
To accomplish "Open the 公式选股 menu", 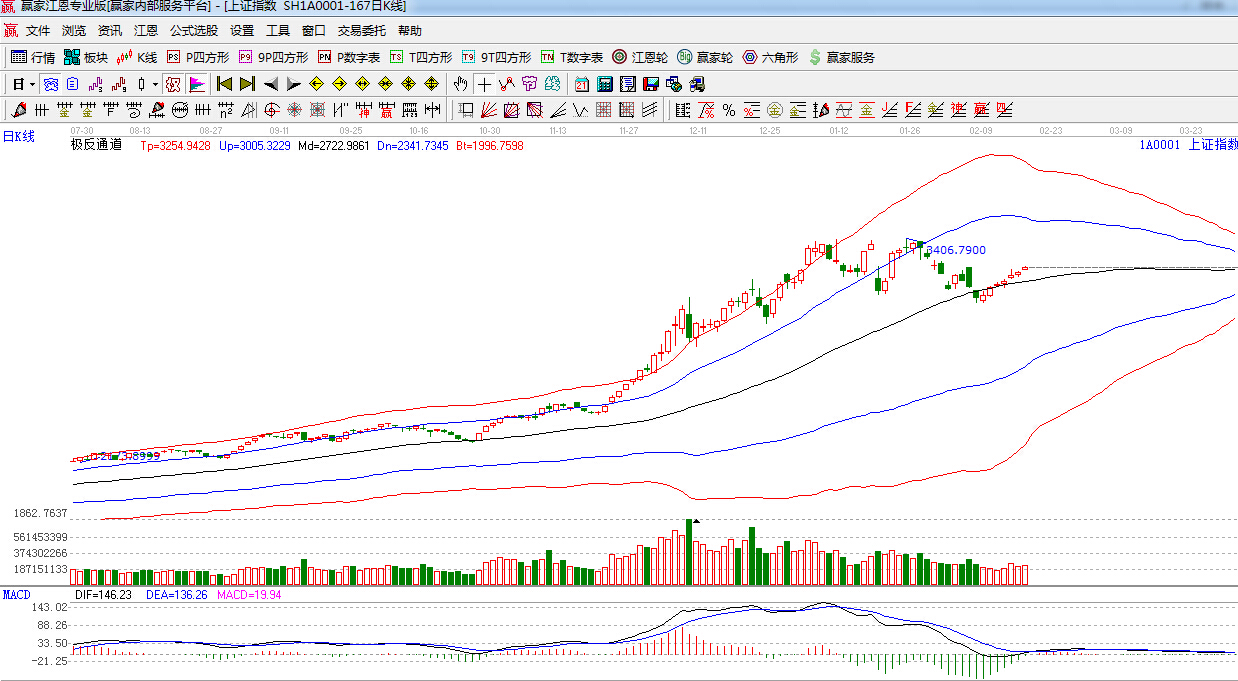I will [193, 31].
